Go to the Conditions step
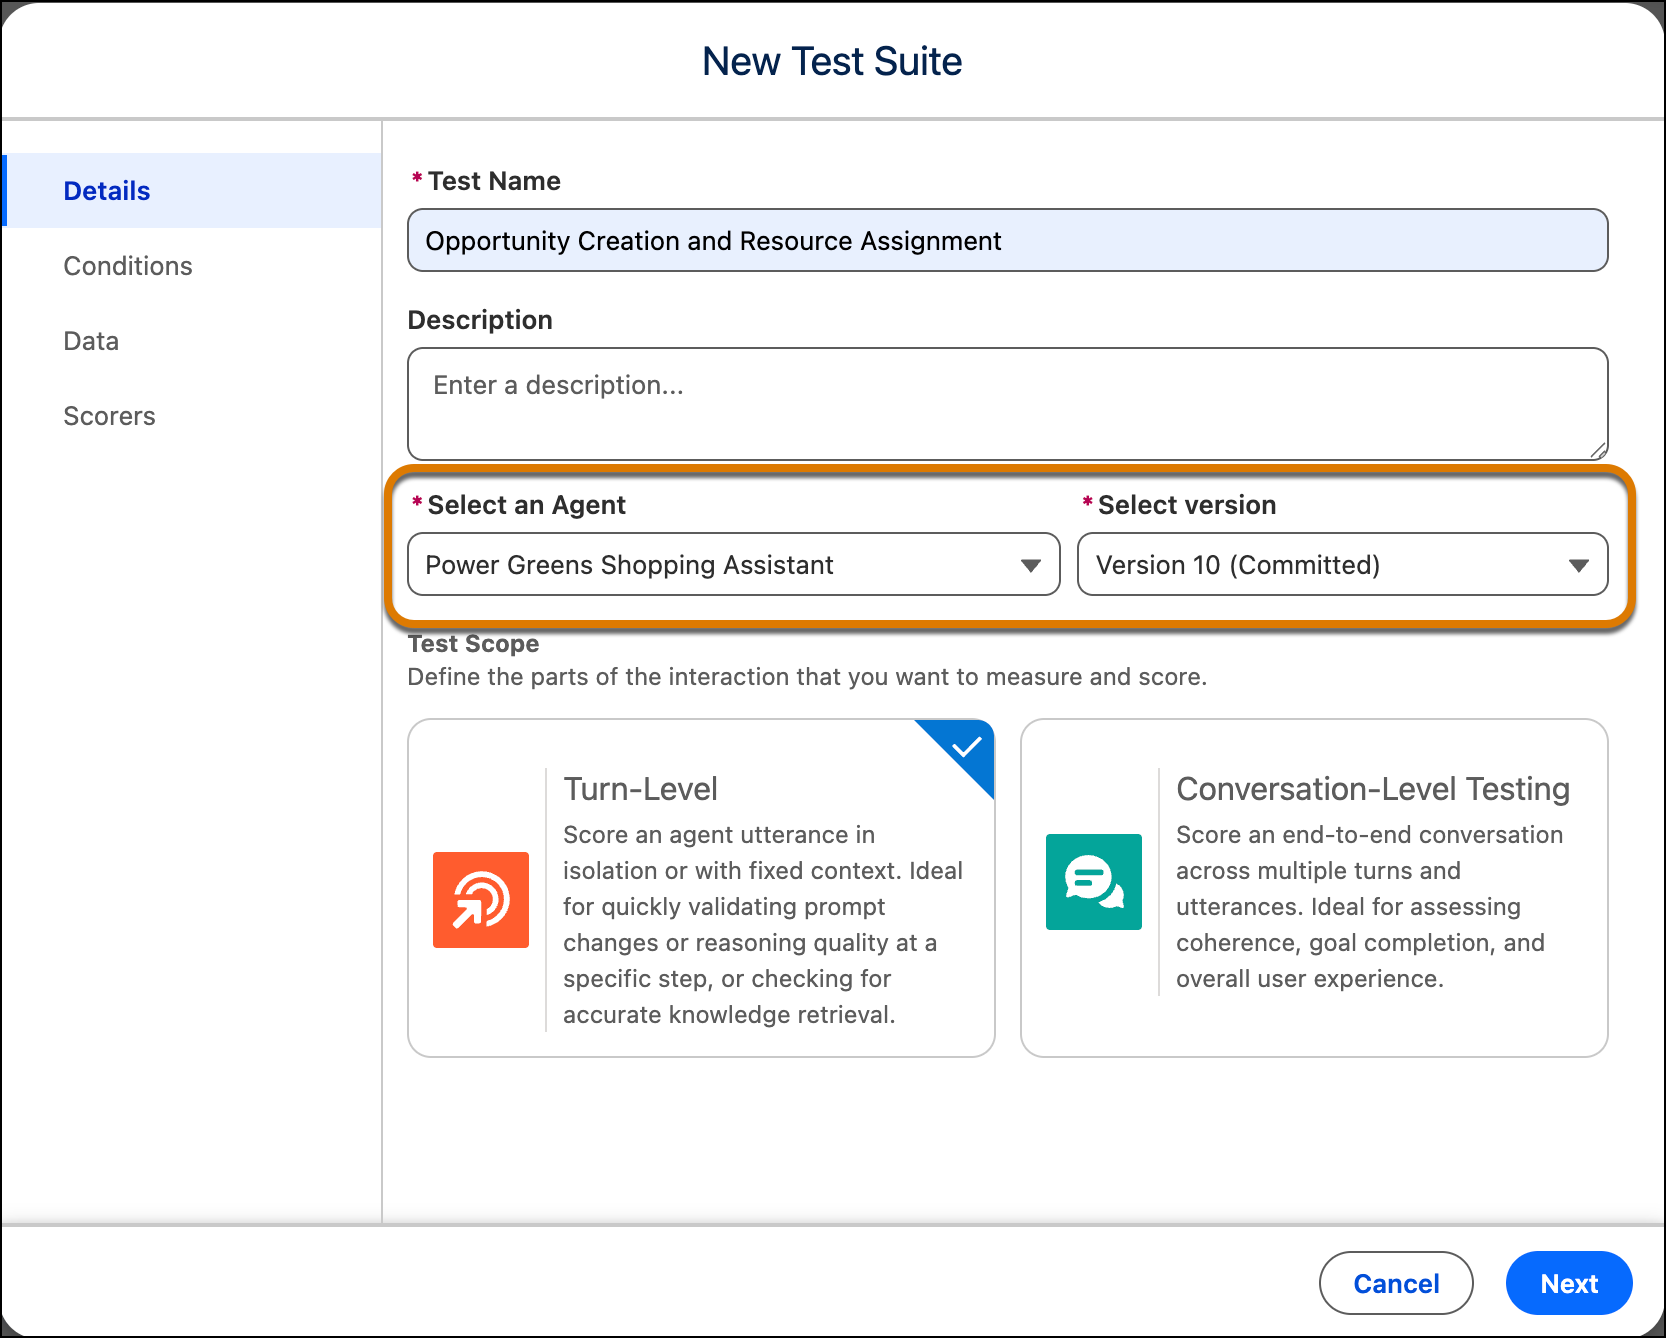The image size is (1666, 1338). 128,266
